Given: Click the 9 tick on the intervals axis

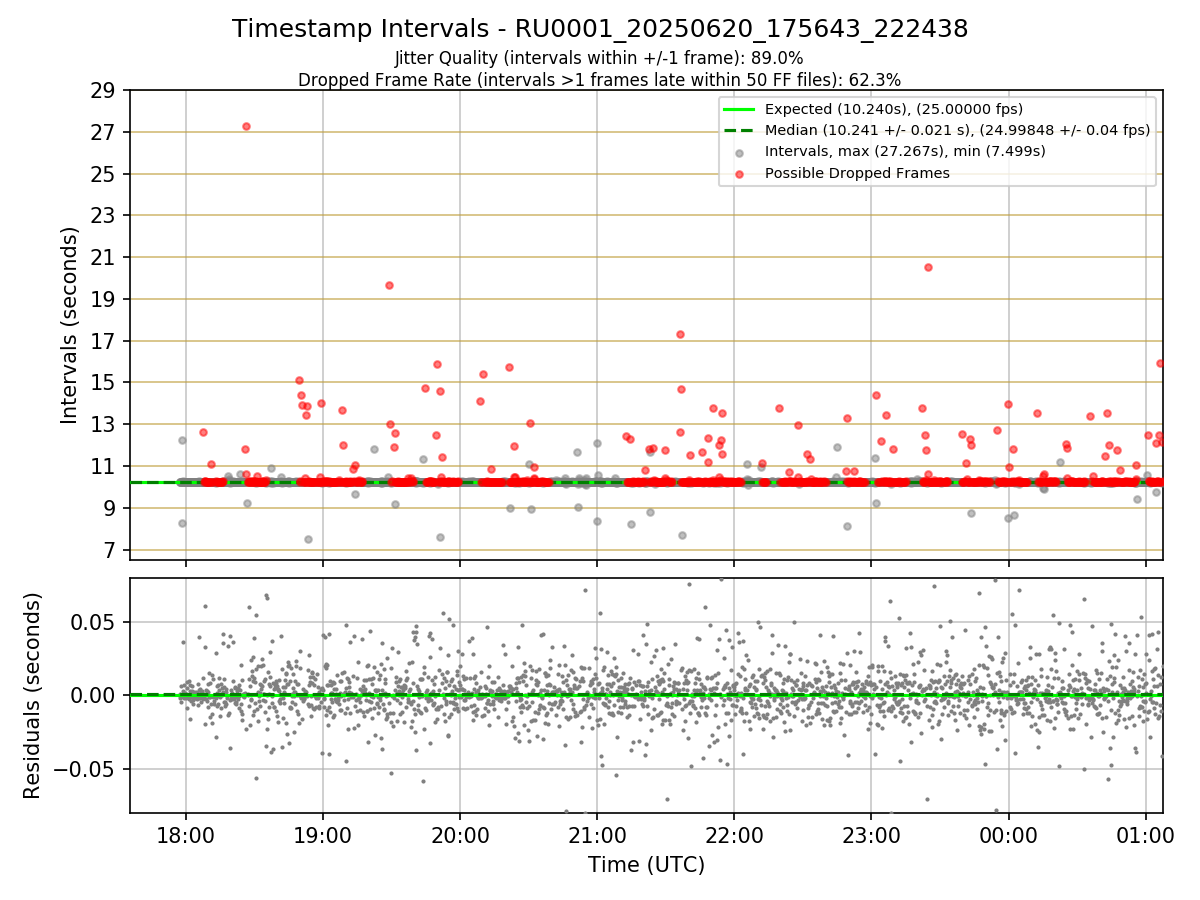Looking at the screenshot, I should point(110,508).
